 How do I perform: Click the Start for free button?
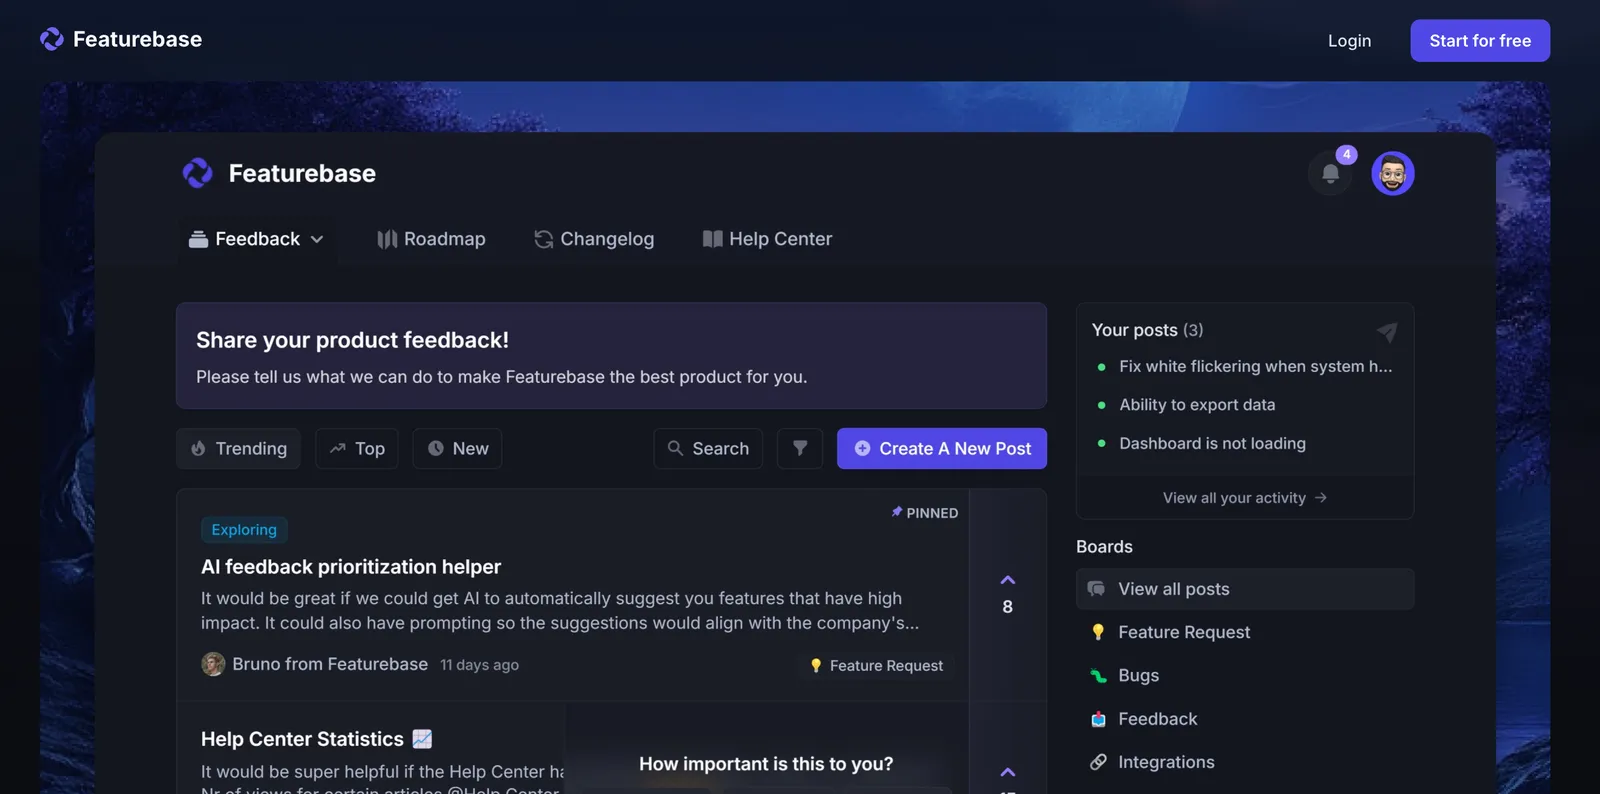click(x=1480, y=41)
